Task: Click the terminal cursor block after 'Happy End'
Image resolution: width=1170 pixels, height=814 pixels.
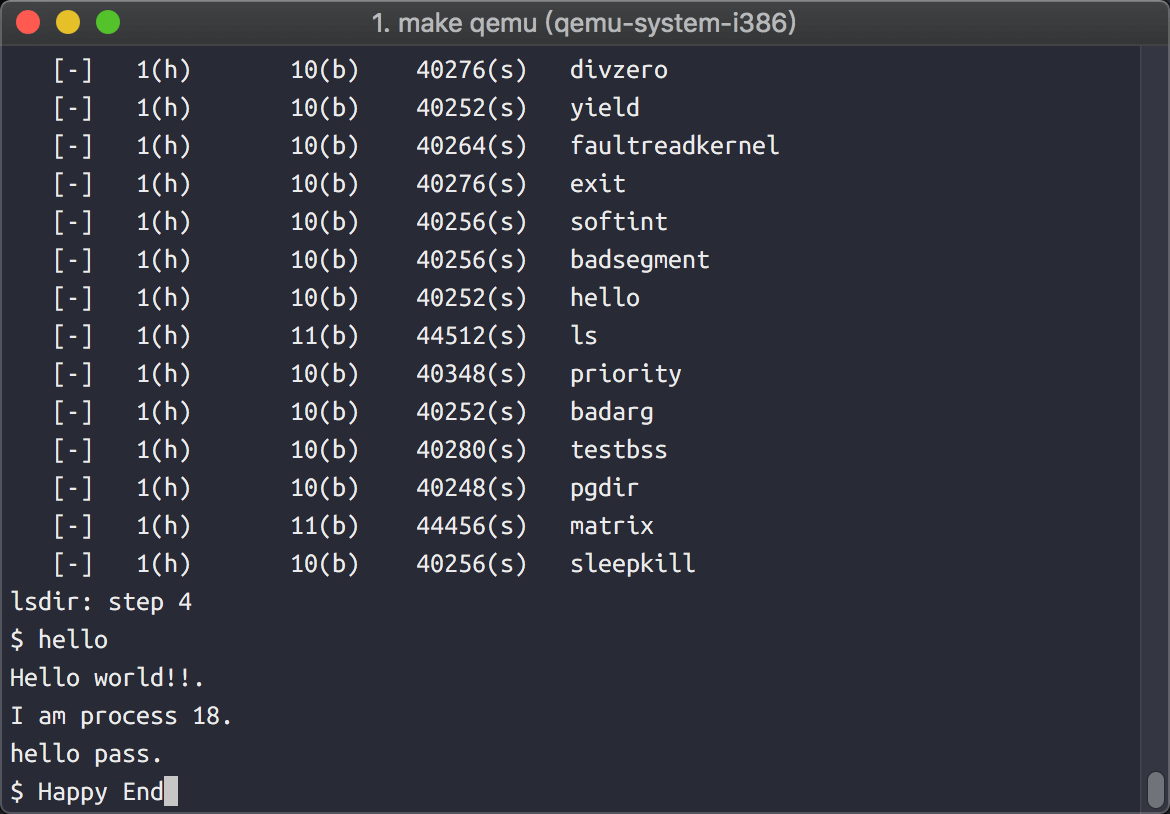Action: click(171, 792)
